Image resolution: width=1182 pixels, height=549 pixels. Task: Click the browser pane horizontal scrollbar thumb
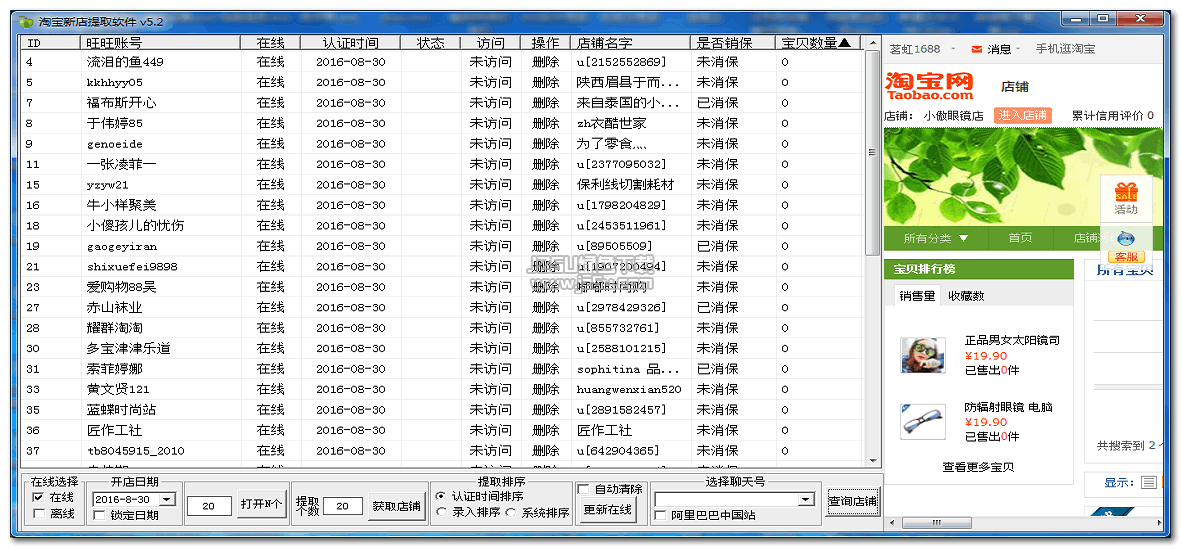coord(937,523)
